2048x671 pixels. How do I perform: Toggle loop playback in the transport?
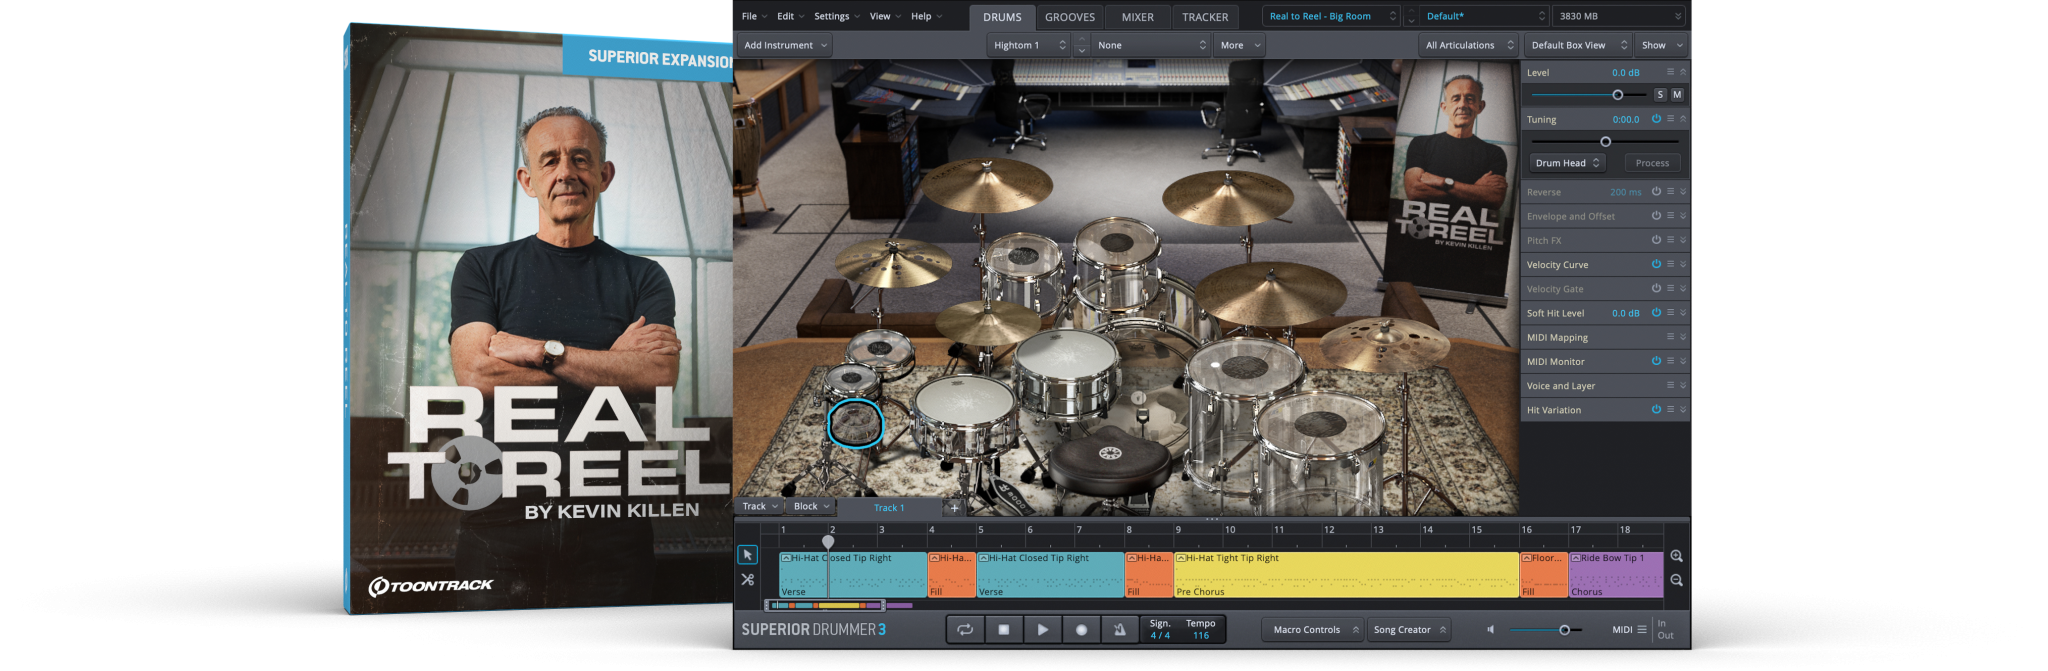[x=965, y=630]
